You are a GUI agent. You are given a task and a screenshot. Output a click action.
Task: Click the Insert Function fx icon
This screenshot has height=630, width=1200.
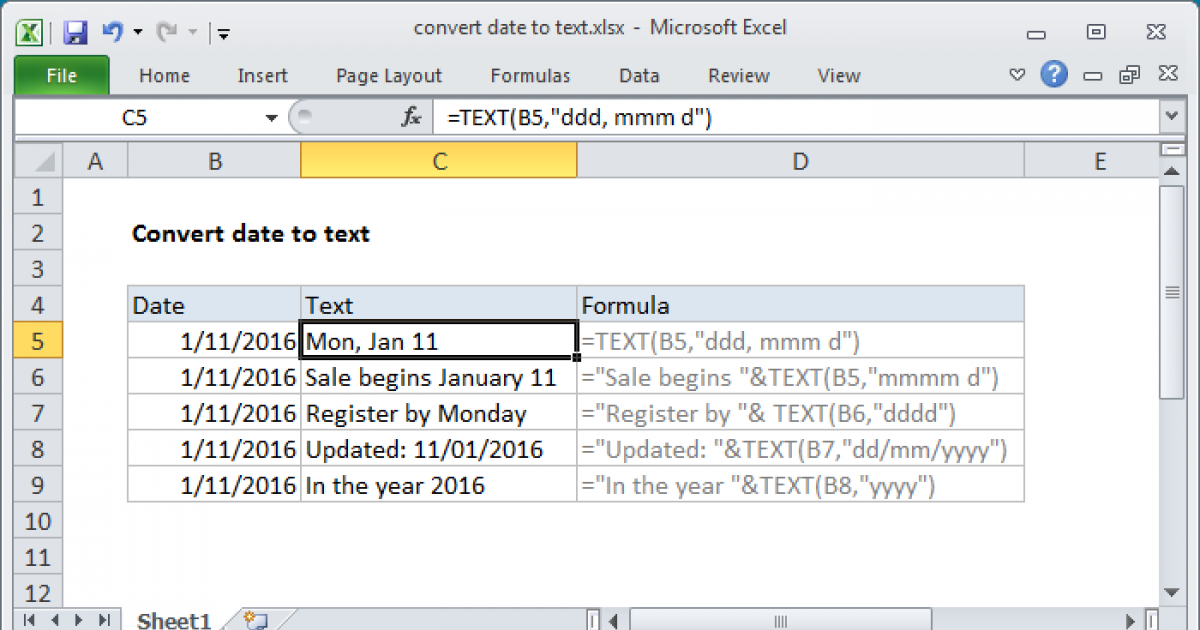pyautogui.click(x=411, y=118)
